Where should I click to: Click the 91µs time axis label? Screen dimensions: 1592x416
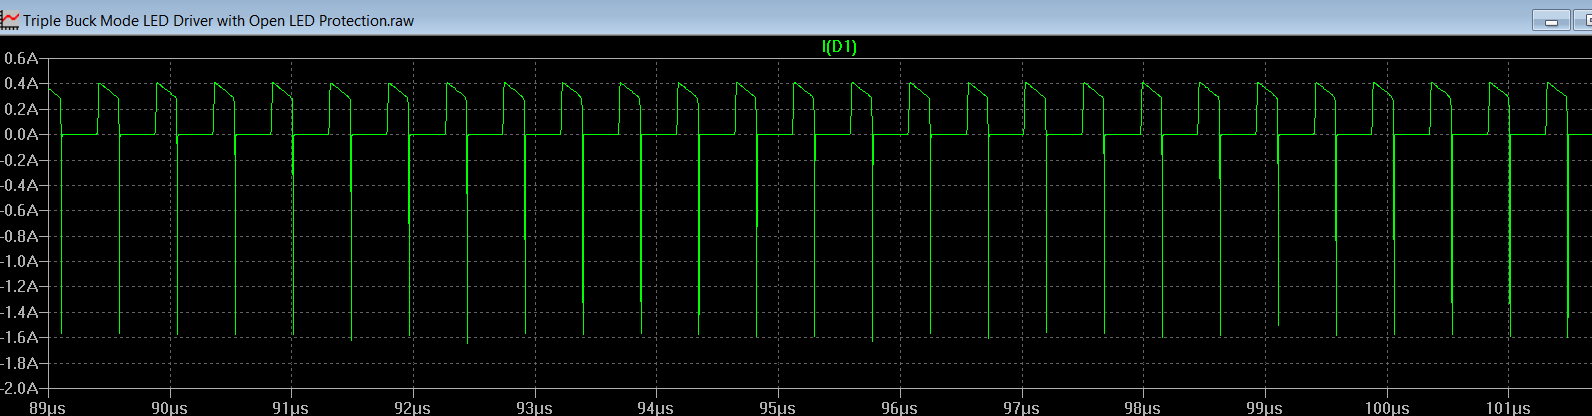(x=291, y=408)
